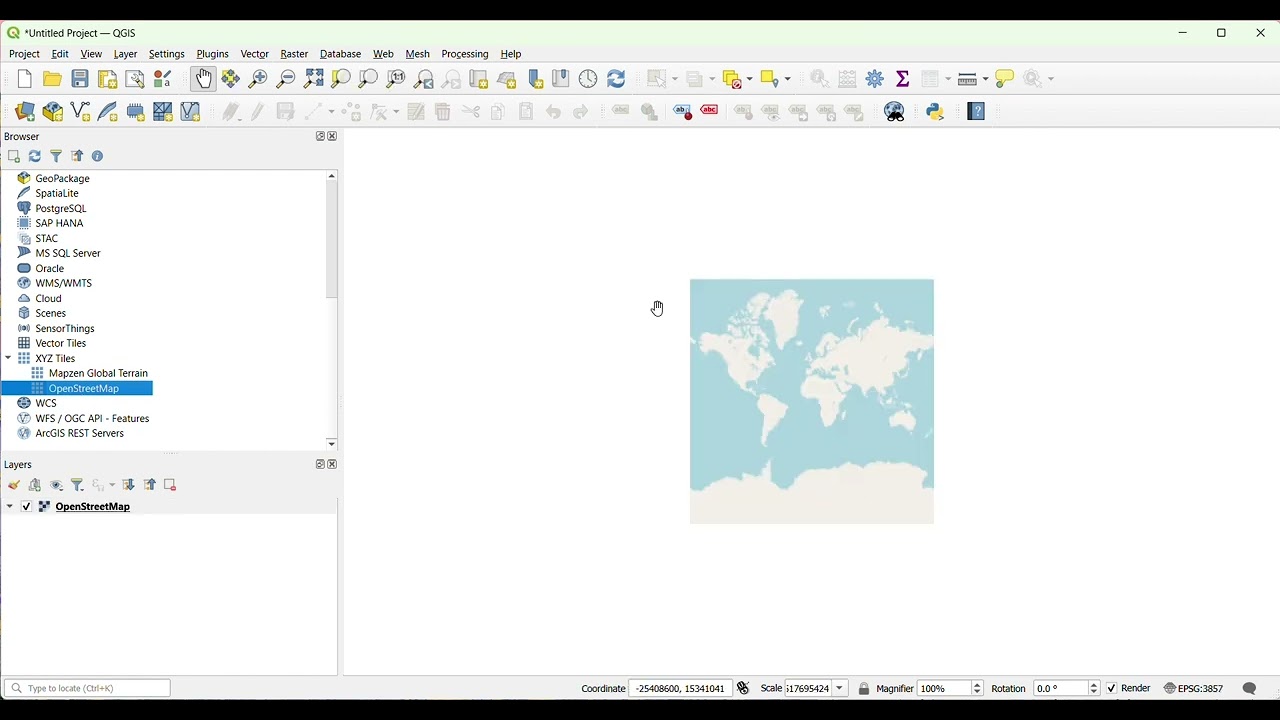1280x720 pixels.
Task: Open a project using the folder icon
Action: (x=52, y=79)
